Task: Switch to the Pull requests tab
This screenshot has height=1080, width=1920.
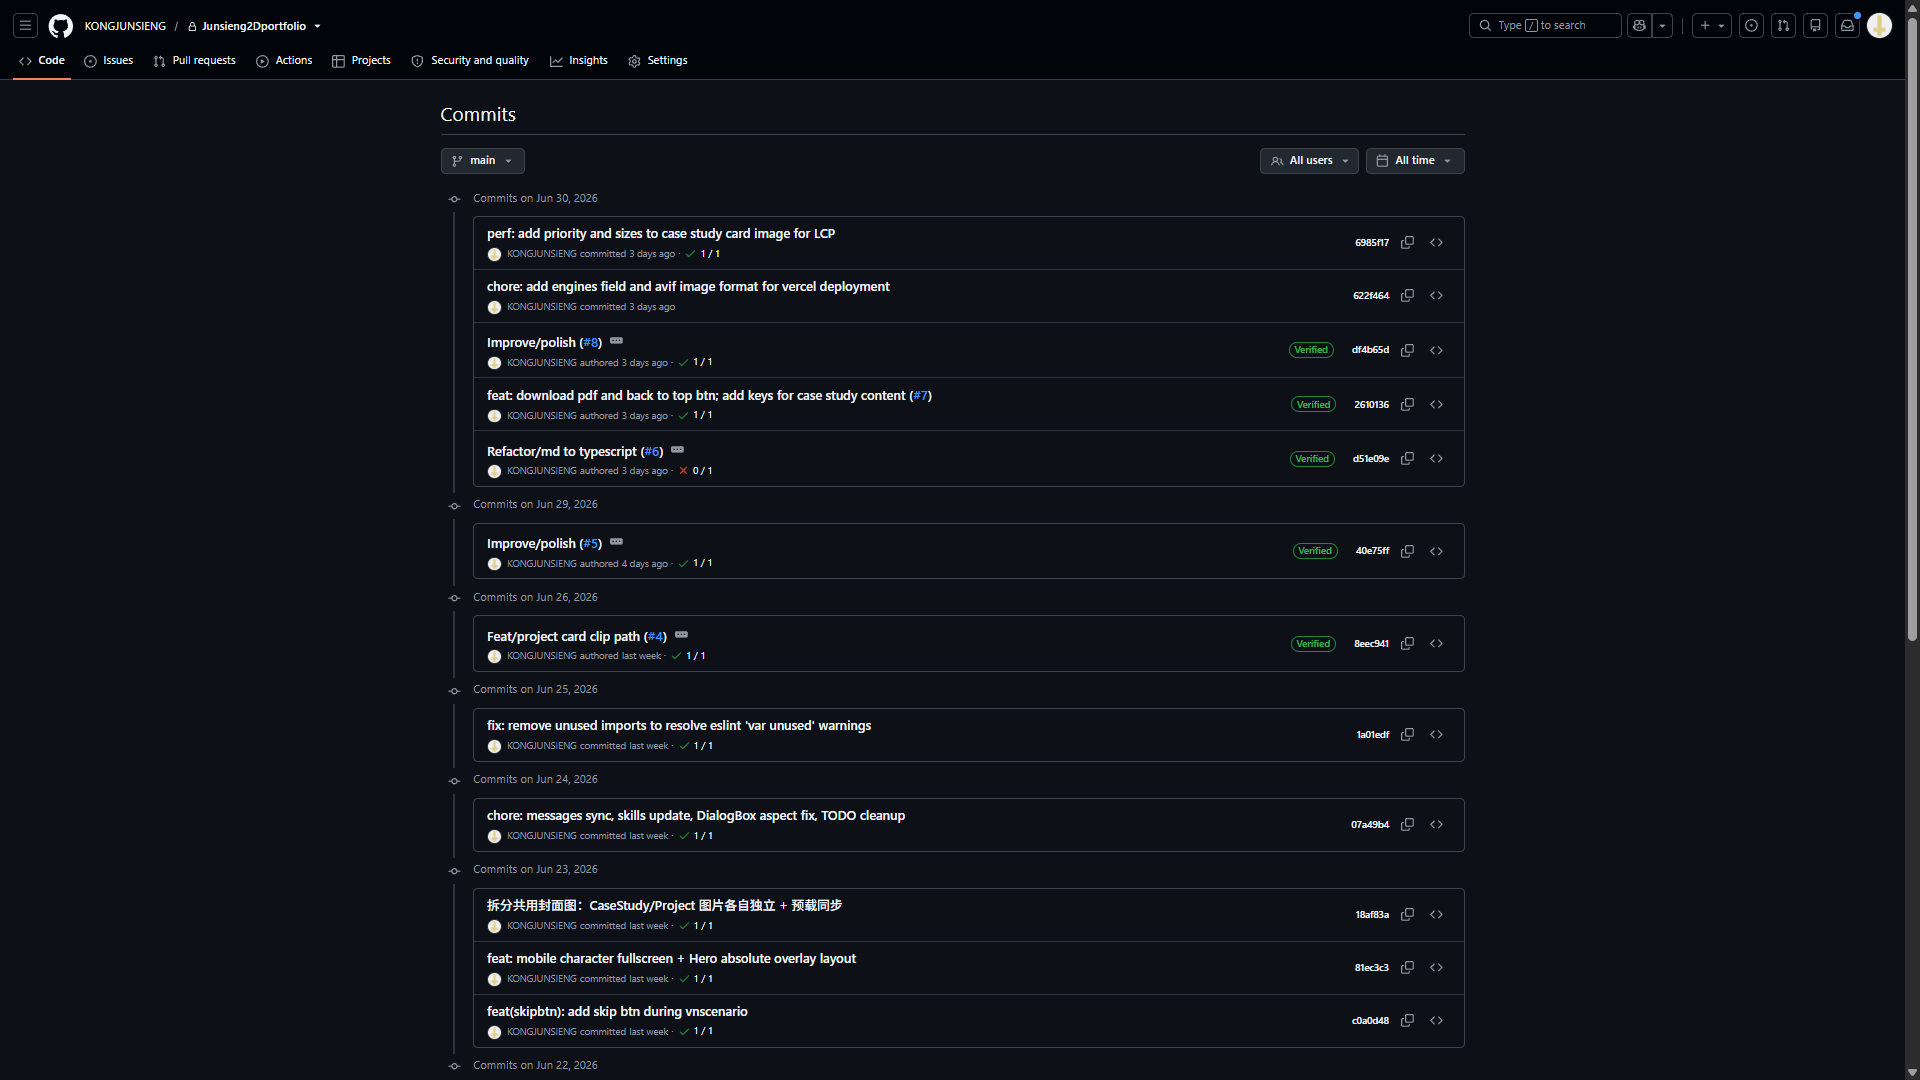Action: [194, 61]
